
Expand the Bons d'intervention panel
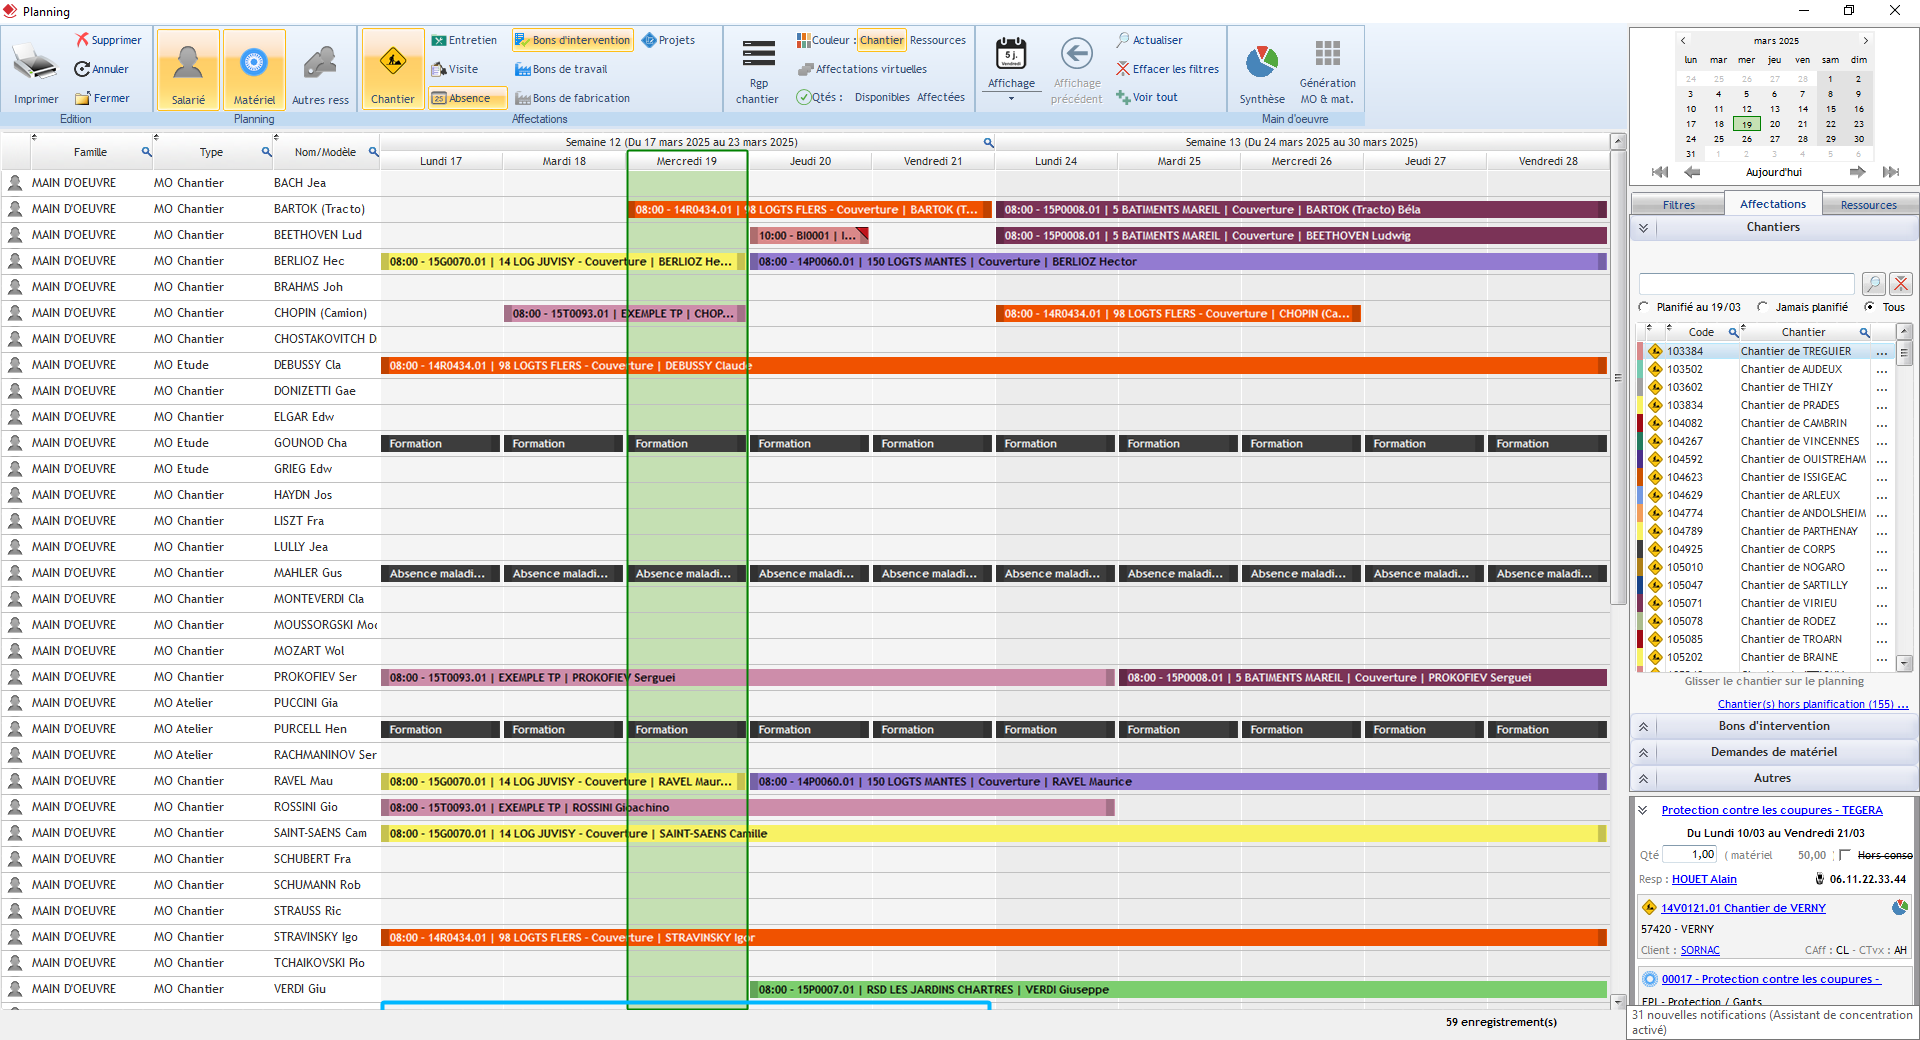point(1643,726)
